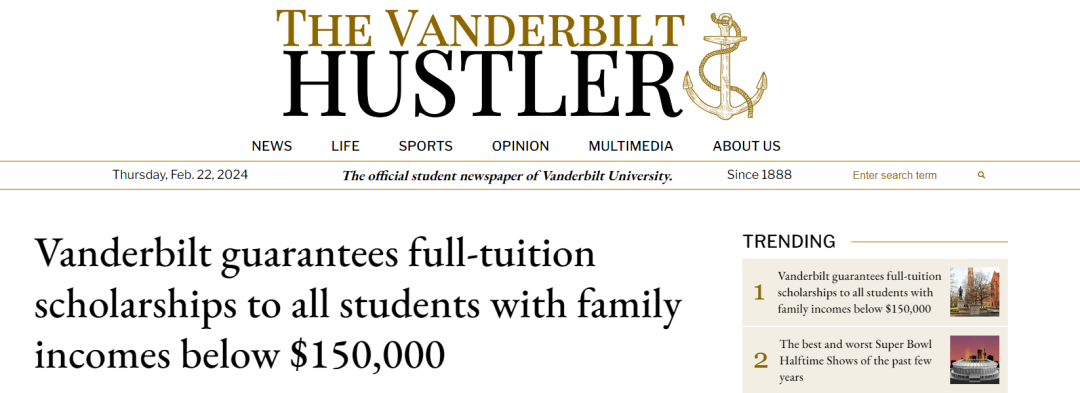Click the official student newspaper tagline
This screenshot has width=1080, height=393.
(x=507, y=176)
